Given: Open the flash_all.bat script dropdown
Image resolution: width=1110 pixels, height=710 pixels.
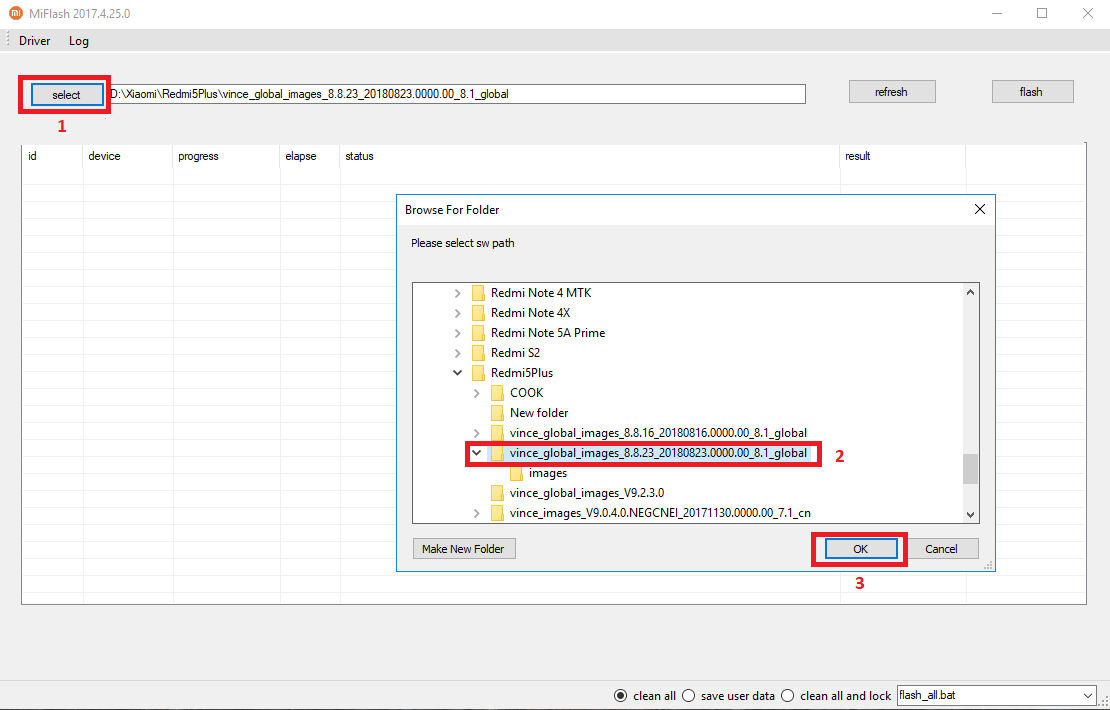Looking at the screenshot, I should [x=1087, y=696].
